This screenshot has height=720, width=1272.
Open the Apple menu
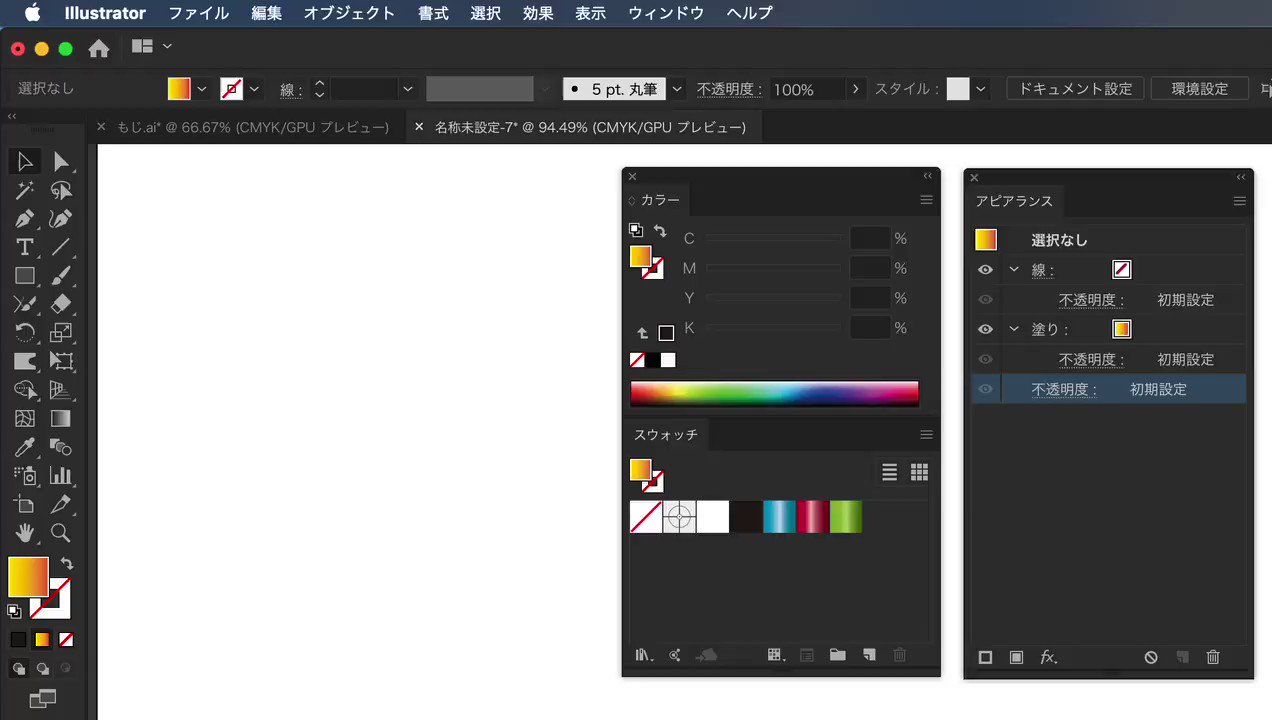coord(32,13)
